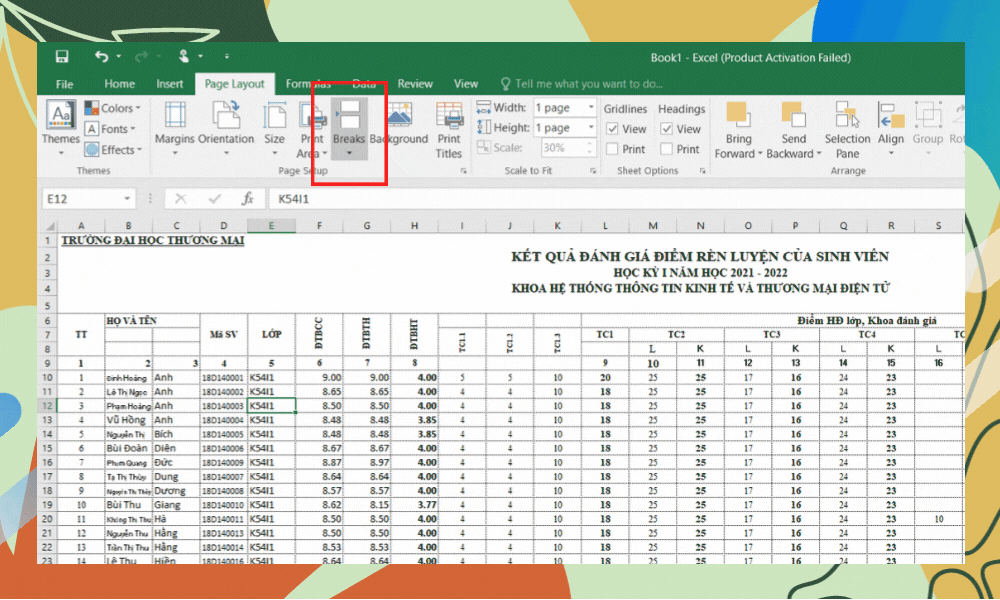Viewport: 1000px width, 600px height.
Task: Open the Themes gallery
Action: (60, 124)
